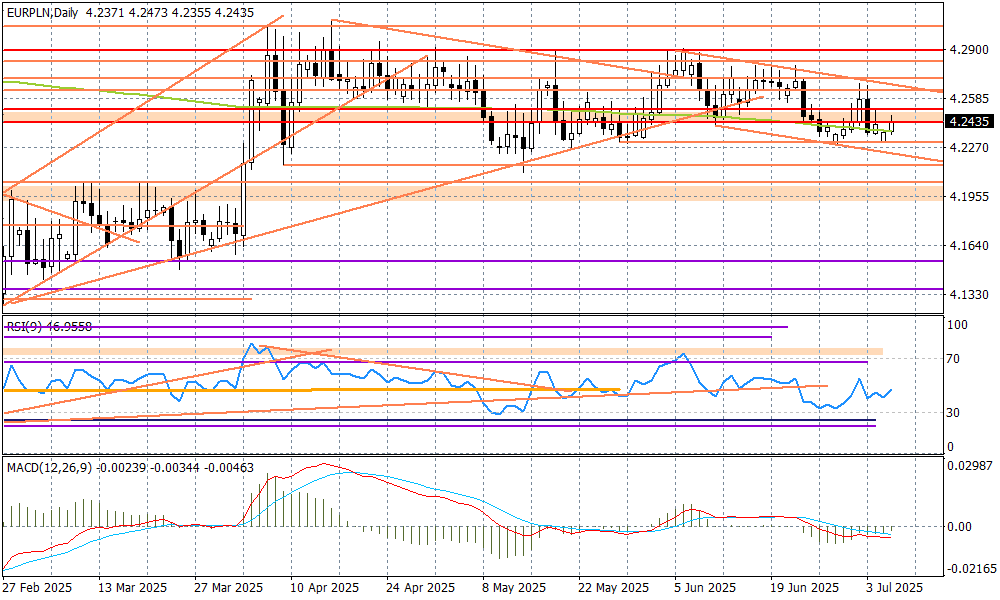The image size is (1000, 600).
Task: Click the 22 May 2025 date label
Action: (x=613, y=588)
